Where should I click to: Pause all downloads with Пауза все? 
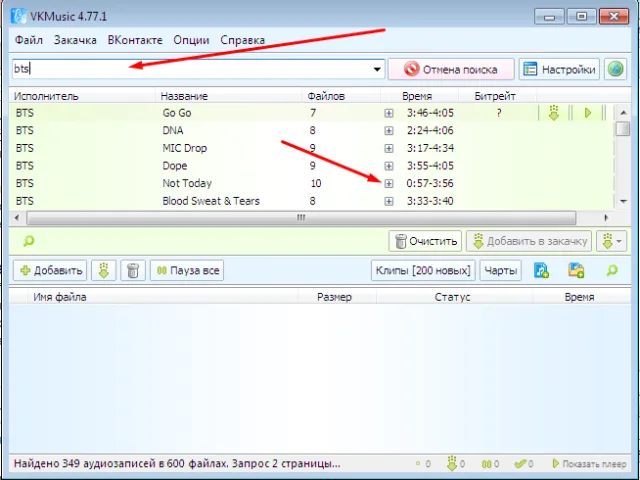[187, 271]
